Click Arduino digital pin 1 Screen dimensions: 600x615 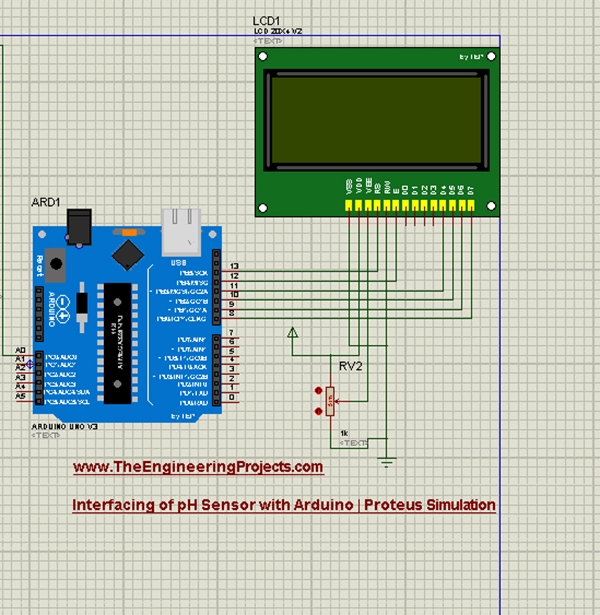point(232,388)
